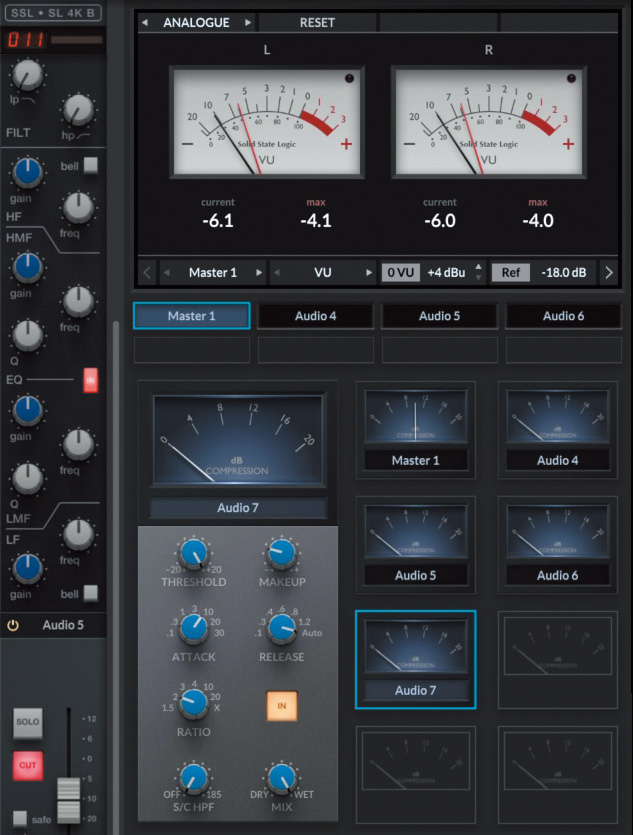Toggle the HF bell switch
This screenshot has width=633, height=835.
click(x=91, y=165)
